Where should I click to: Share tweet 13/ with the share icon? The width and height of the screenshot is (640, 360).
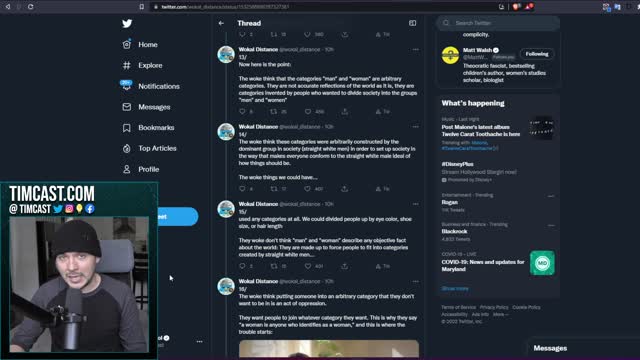(x=345, y=111)
